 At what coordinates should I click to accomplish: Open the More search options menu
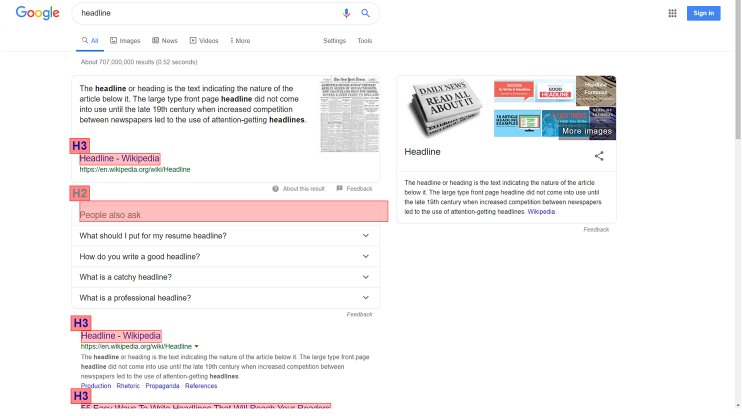click(x=240, y=41)
